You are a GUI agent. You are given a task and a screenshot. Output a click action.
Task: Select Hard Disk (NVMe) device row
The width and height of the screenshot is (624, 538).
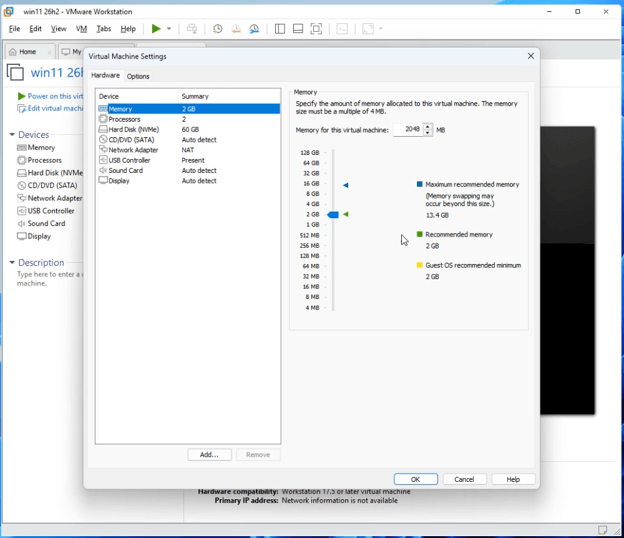189,129
